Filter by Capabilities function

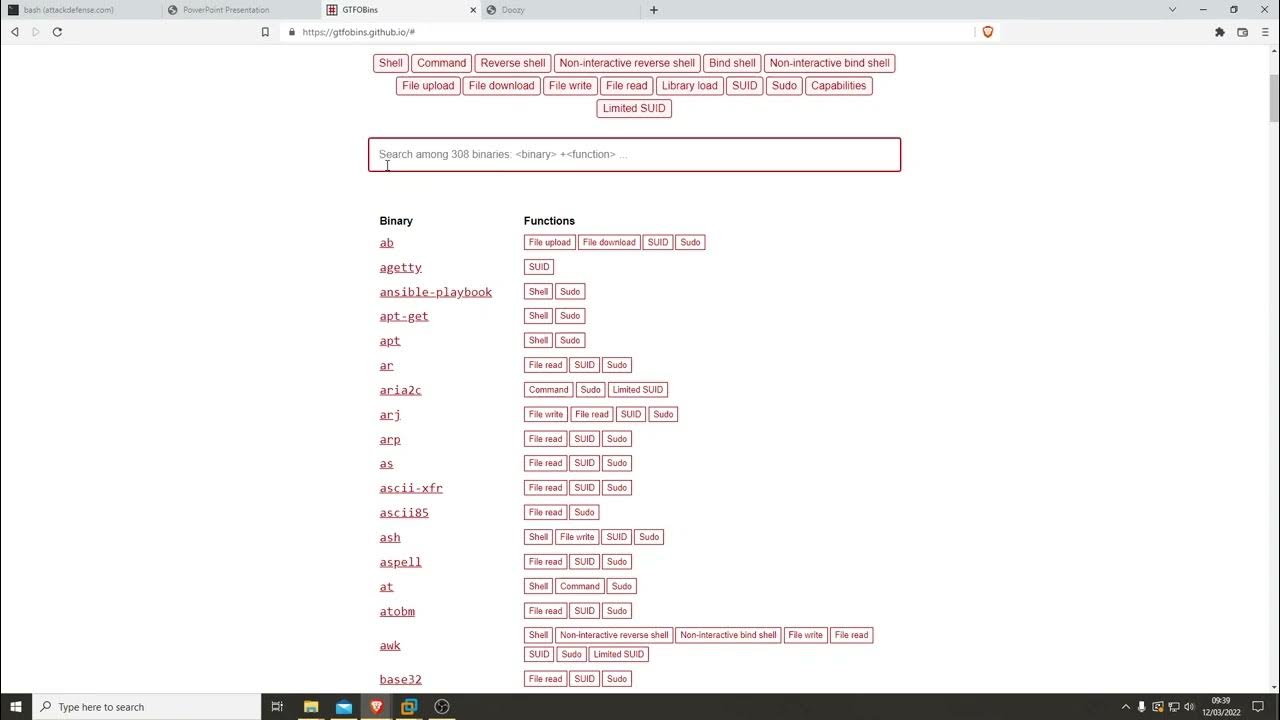click(838, 86)
